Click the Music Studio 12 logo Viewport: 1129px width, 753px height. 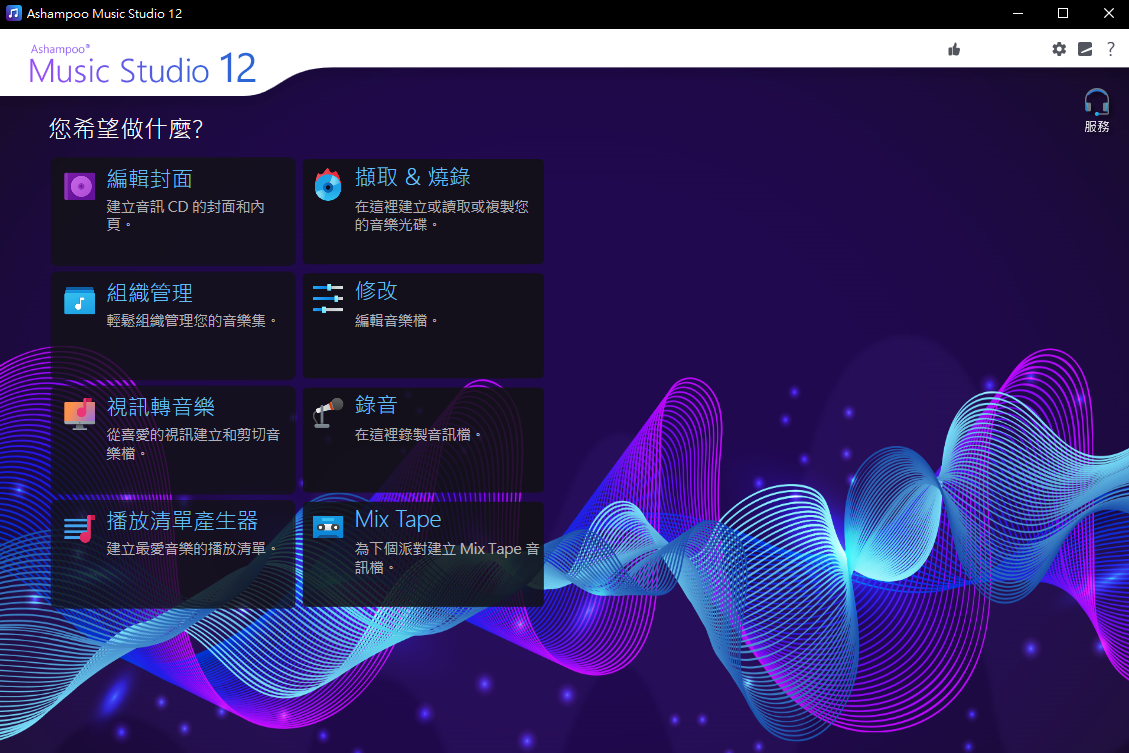143,65
